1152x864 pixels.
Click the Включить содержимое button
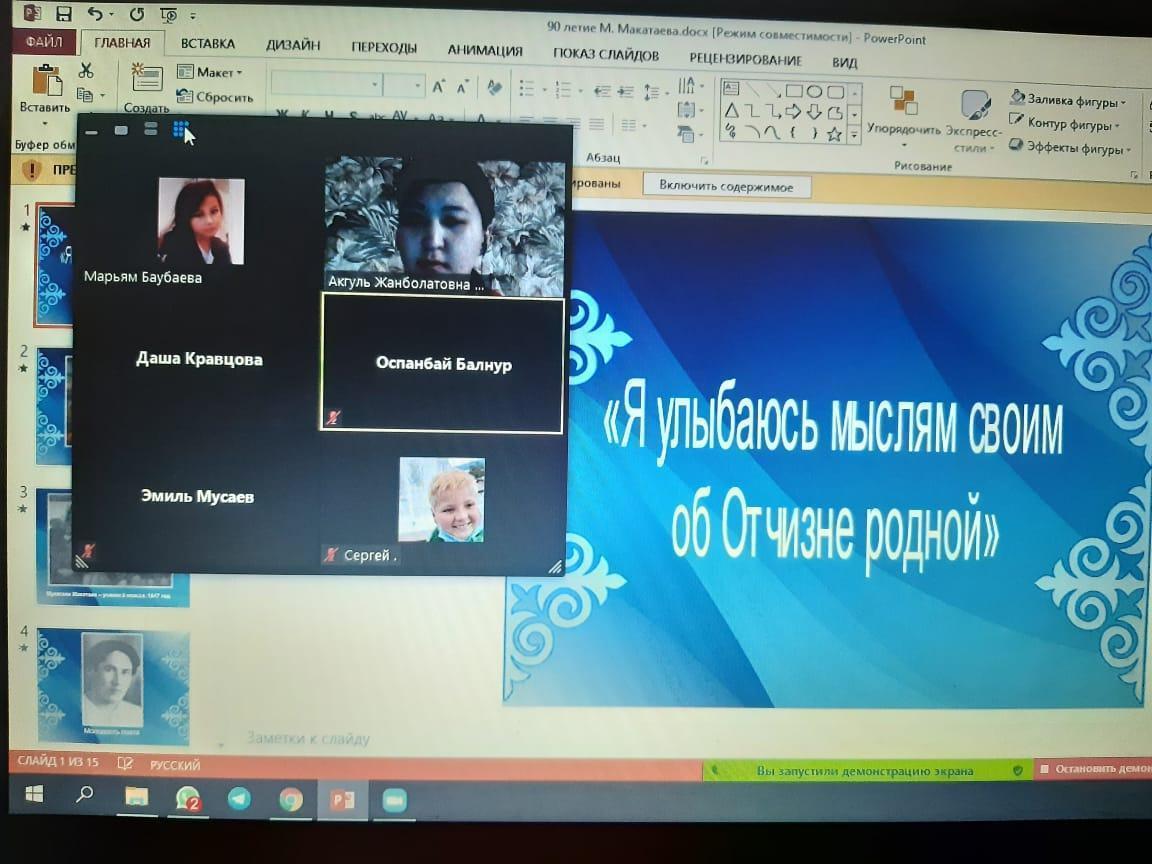pyautogui.click(x=727, y=186)
